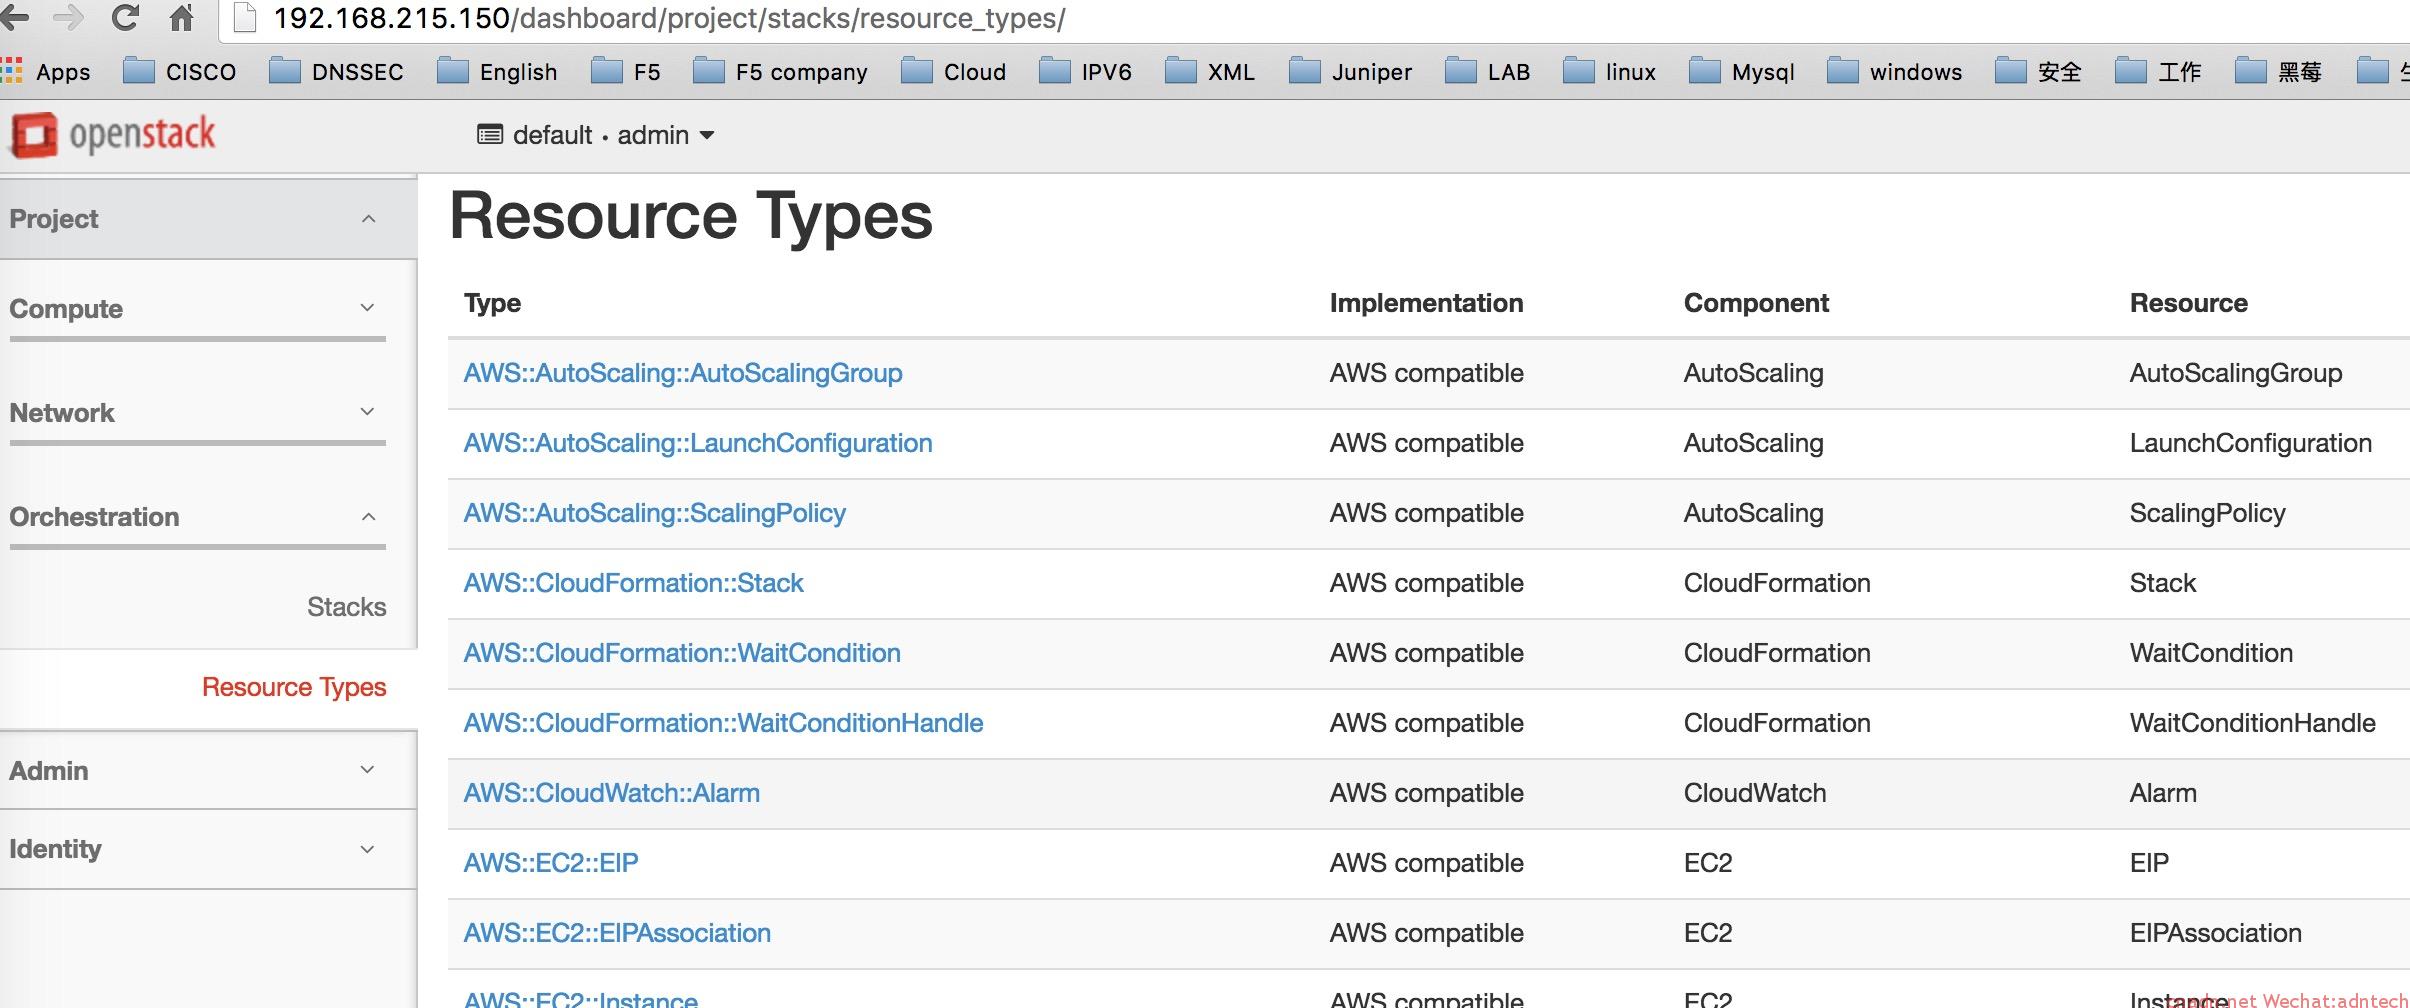Open AWS::CloudFormation::WaitConditionHandle resource type
Screen dimensions: 2410x1008
pos(724,723)
